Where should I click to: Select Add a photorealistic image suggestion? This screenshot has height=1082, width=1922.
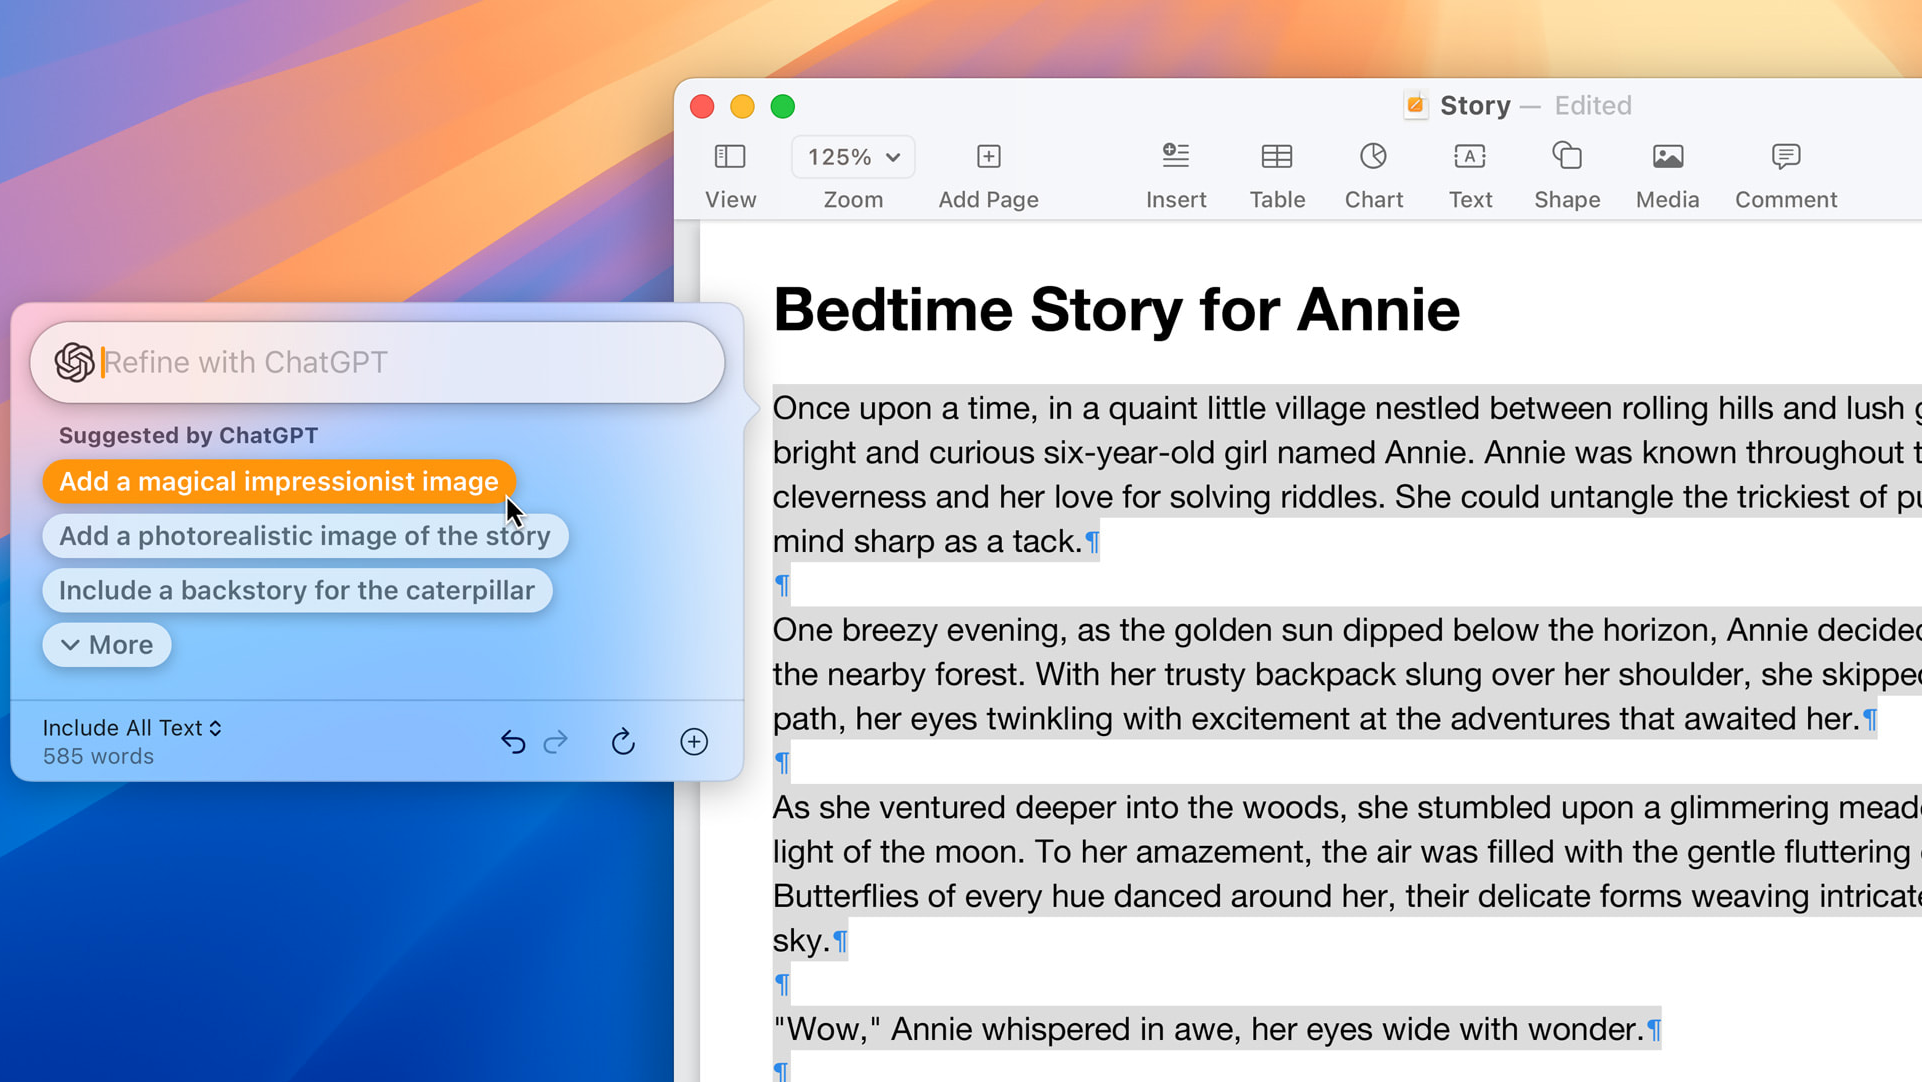point(304,536)
